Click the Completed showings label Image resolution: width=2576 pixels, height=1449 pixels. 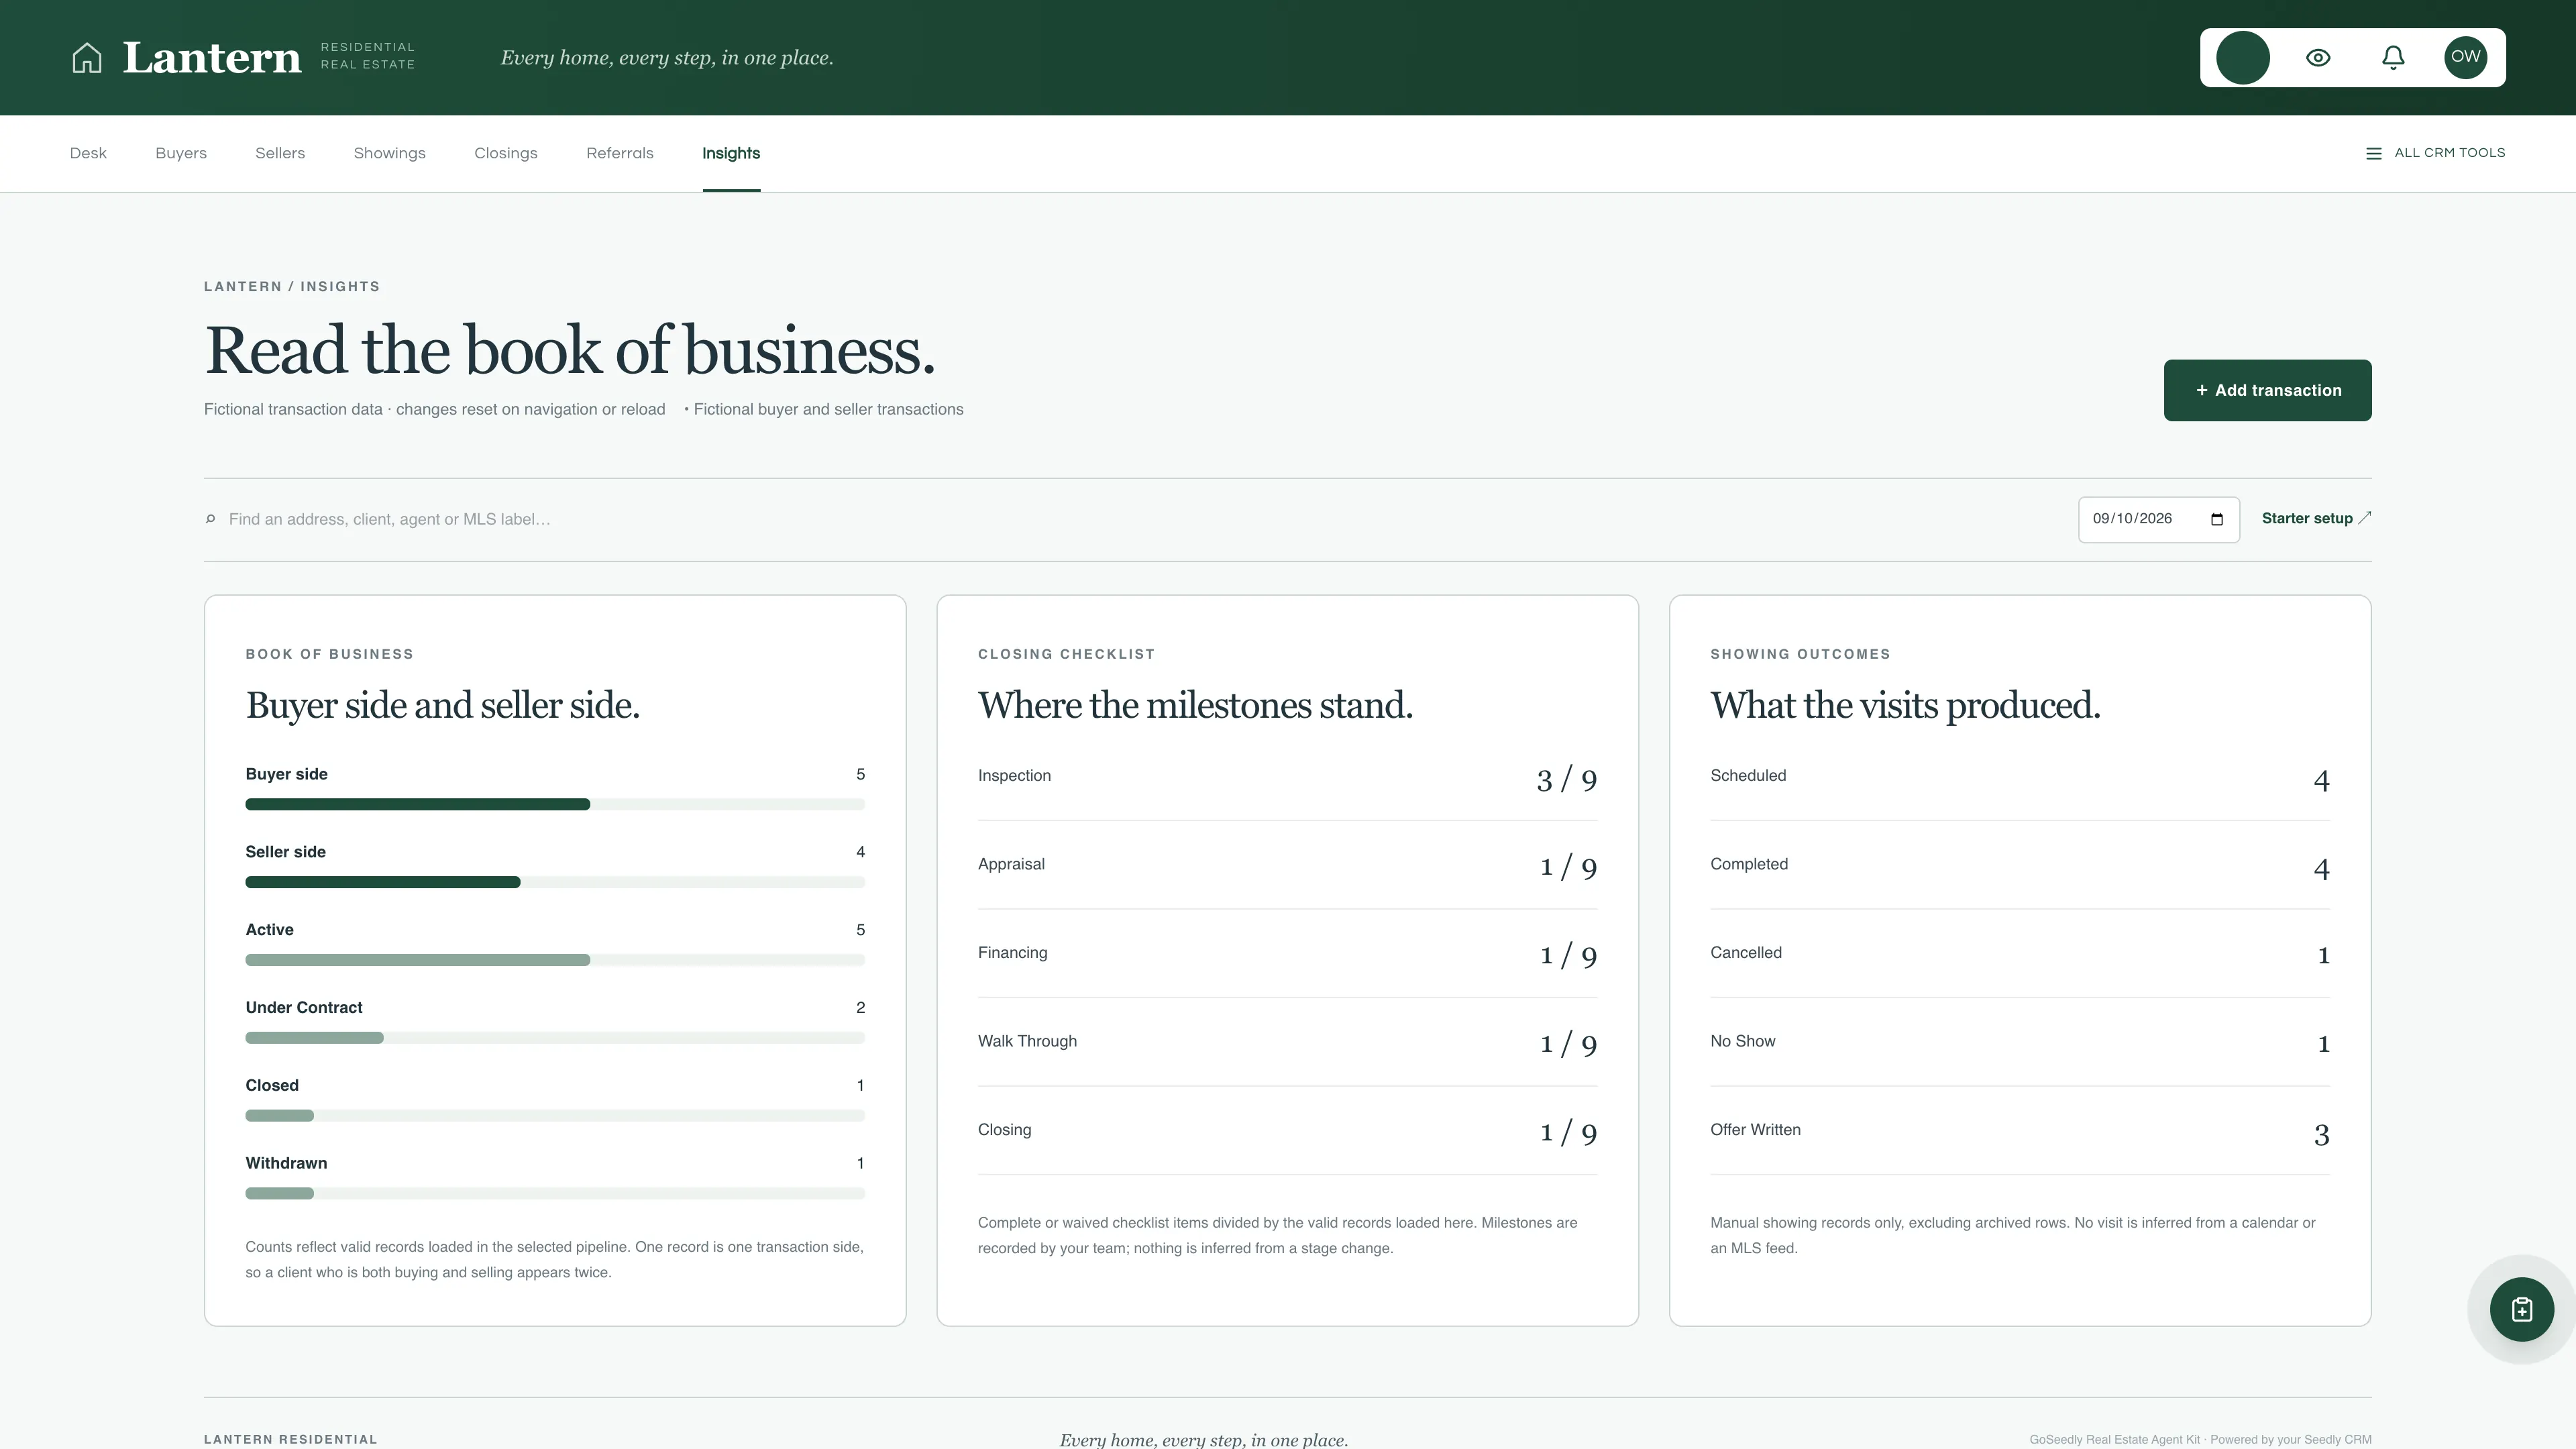coord(1749,864)
